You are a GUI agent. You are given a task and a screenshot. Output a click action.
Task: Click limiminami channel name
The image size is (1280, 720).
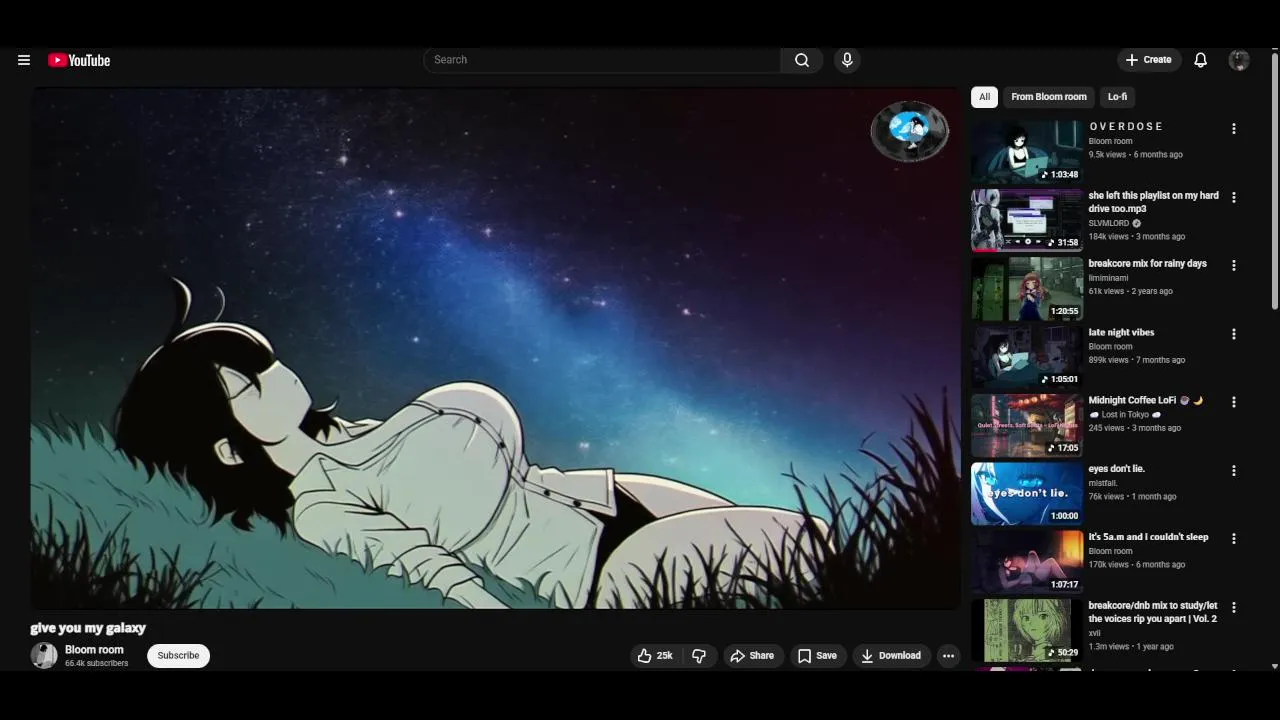coord(1108,278)
